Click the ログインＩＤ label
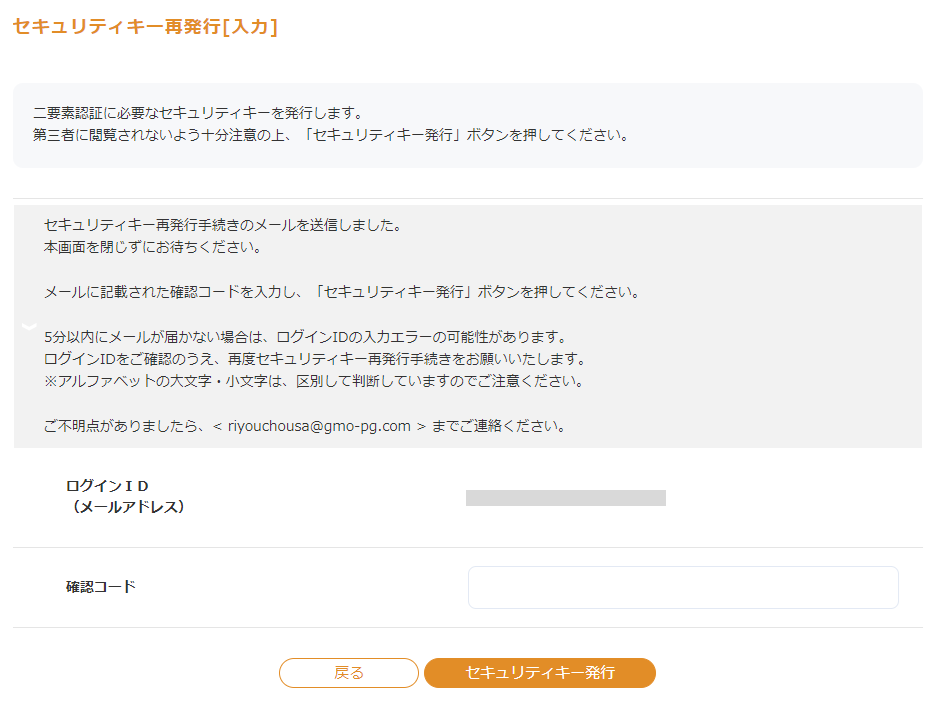The height and width of the screenshot is (711, 926). [x=107, y=485]
